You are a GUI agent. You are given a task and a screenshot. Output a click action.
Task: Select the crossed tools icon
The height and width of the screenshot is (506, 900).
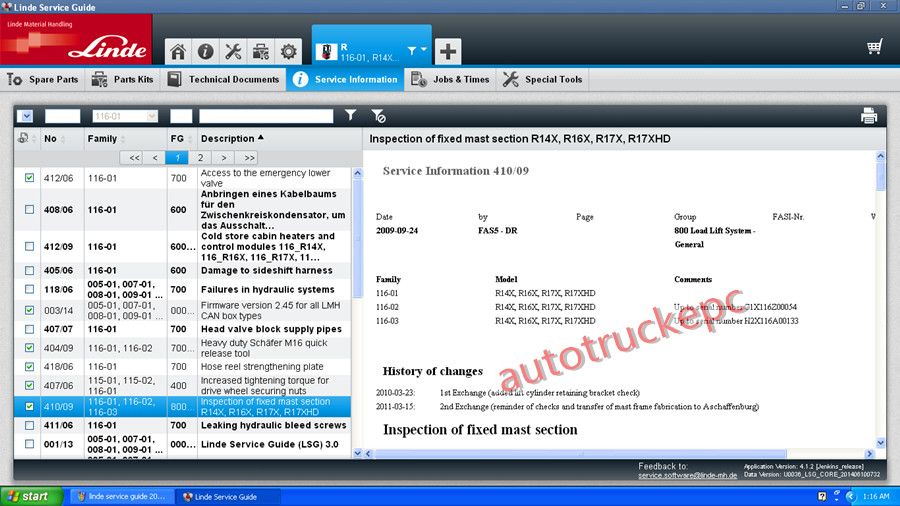(233, 52)
